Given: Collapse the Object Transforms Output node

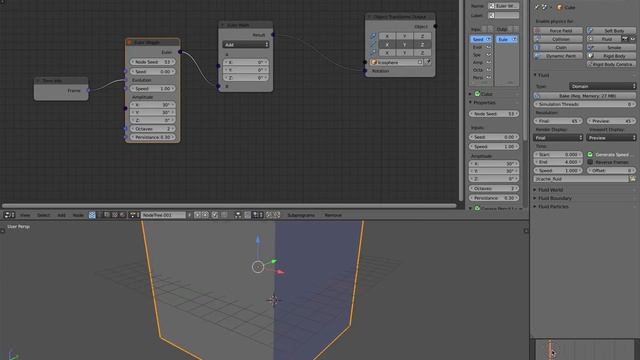Looking at the screenshot, I should click(369, 17).
